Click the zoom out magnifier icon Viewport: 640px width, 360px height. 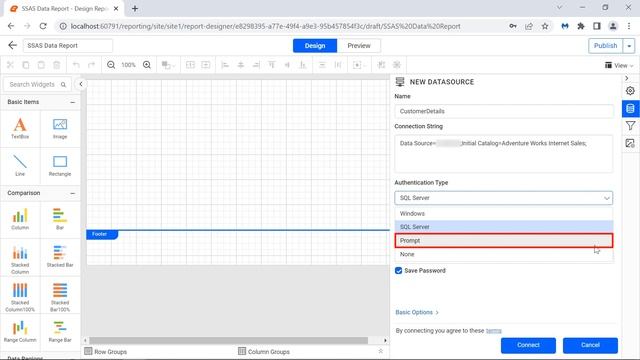[111, 65]
